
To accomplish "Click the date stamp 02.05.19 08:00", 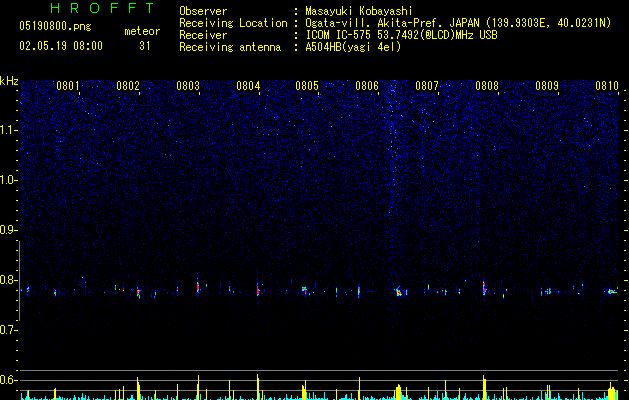I will pyautogui.click(x=61, y=46).
